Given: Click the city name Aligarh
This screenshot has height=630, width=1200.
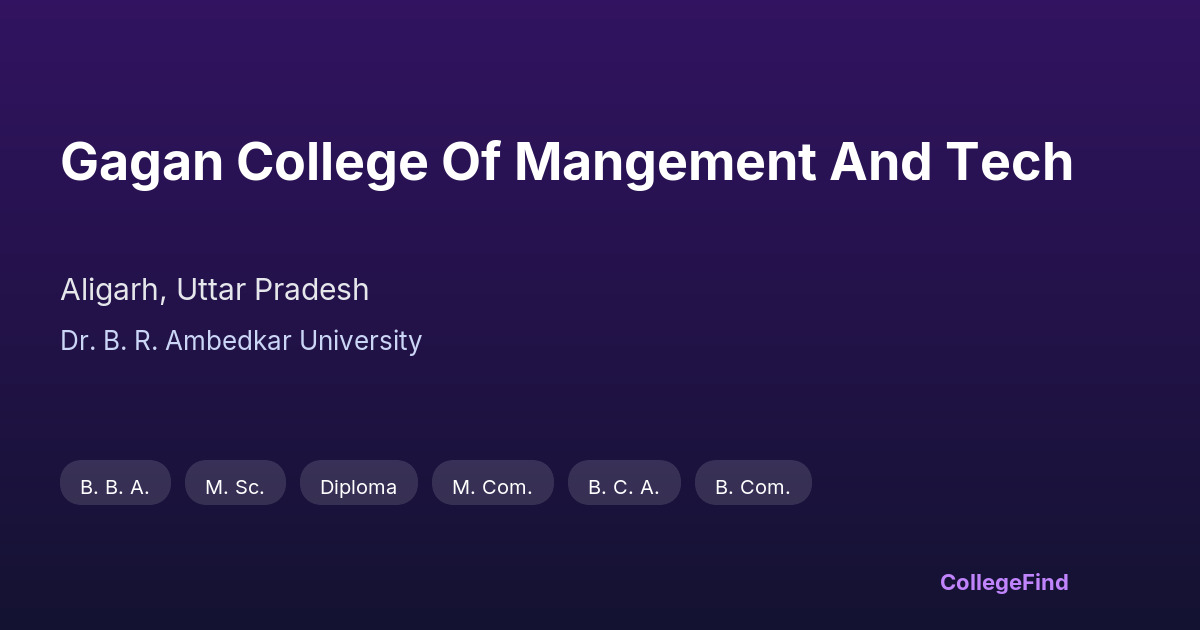Looking at the screenshot, I should point(110,290).
